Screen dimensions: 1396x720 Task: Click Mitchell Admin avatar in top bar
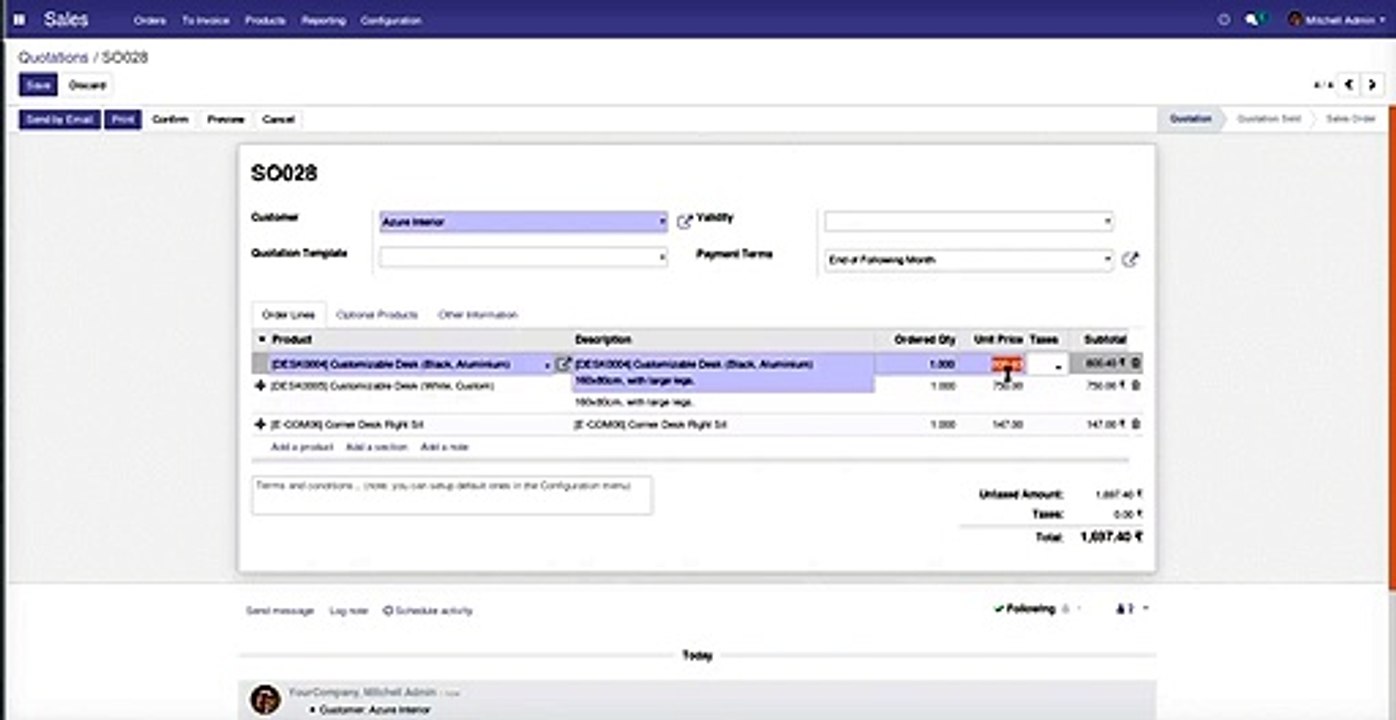(x=1295, y=19)
